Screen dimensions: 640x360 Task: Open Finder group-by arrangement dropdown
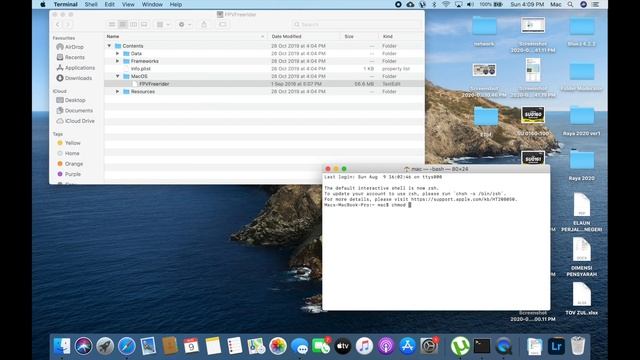pyautogui.click(x=163, y=24)
